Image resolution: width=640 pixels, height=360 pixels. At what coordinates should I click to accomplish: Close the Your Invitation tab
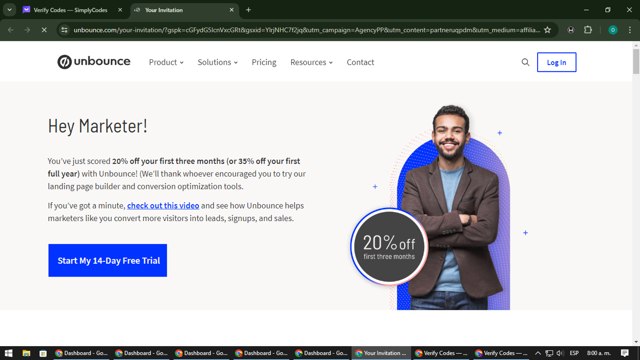(231, 10)
